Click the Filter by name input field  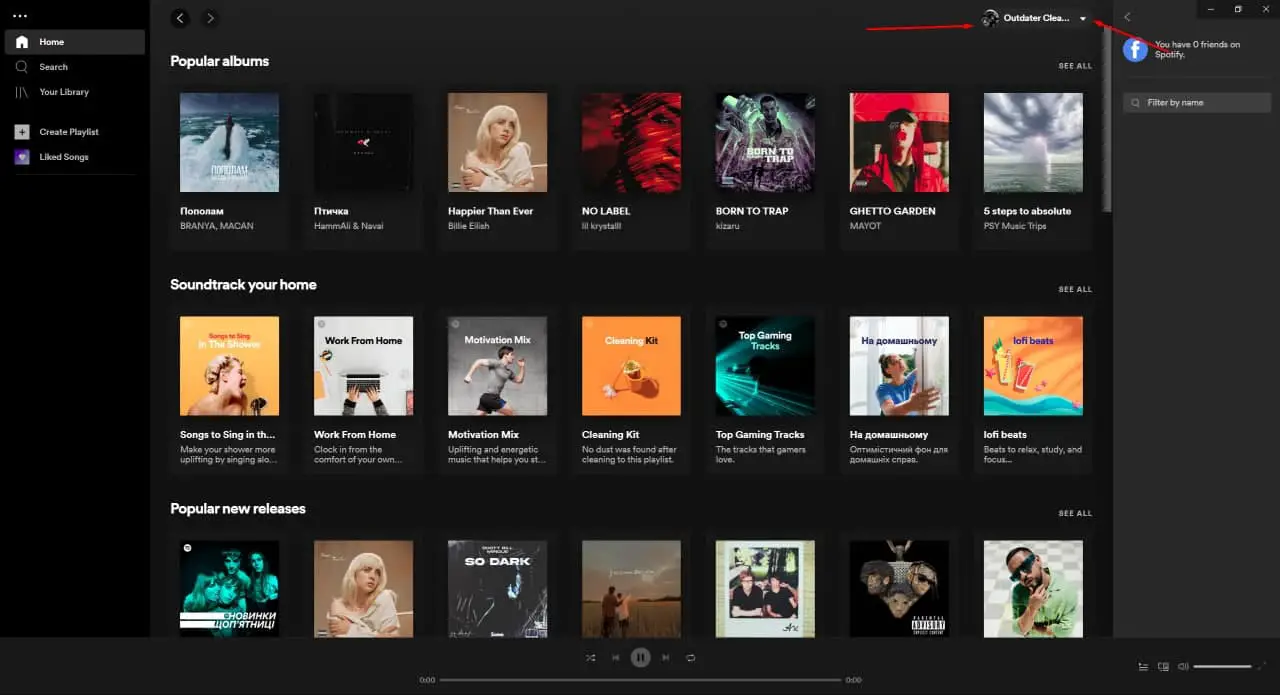pyautogui.click(x=1196, y=102)
